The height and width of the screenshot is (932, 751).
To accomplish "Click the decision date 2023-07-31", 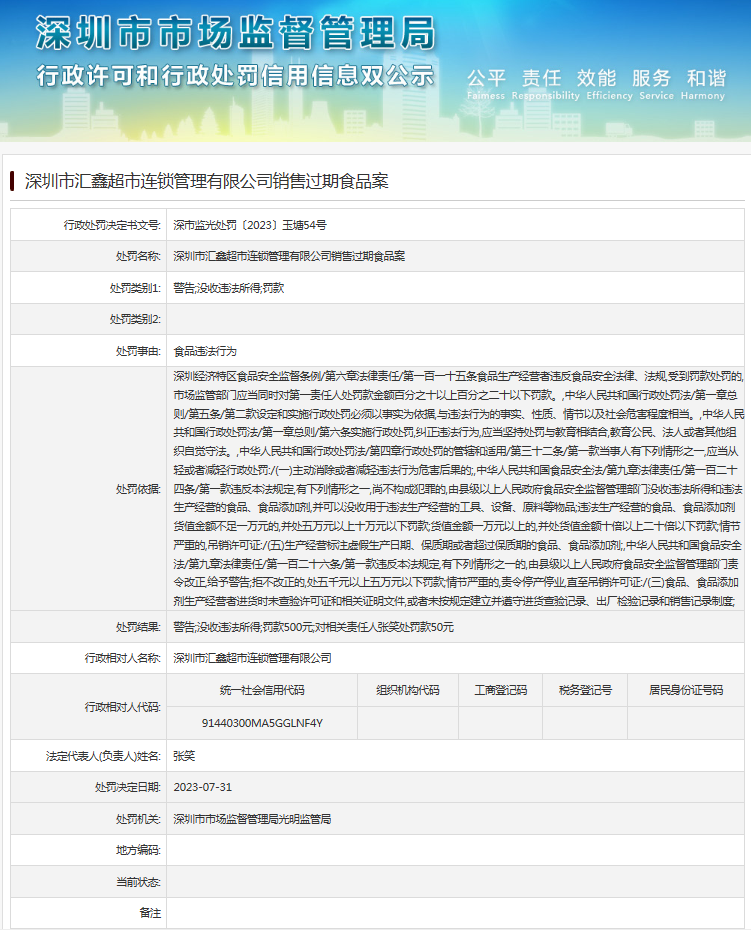I will coord(203,787).
